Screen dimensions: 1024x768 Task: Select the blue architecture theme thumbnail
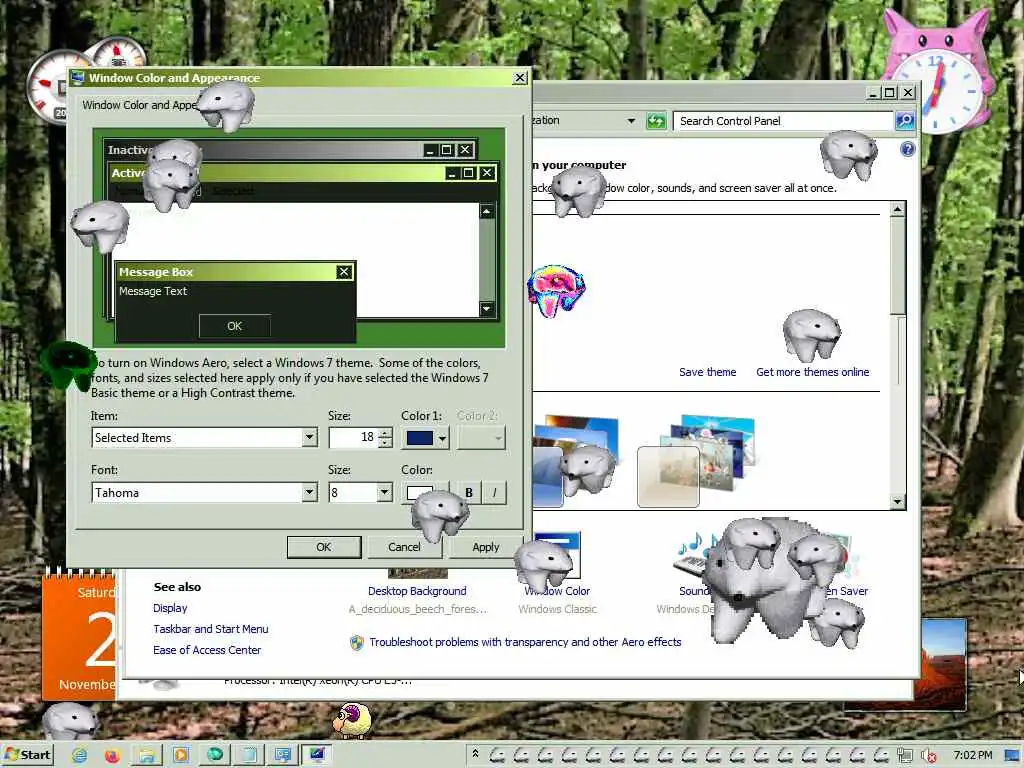575,461
